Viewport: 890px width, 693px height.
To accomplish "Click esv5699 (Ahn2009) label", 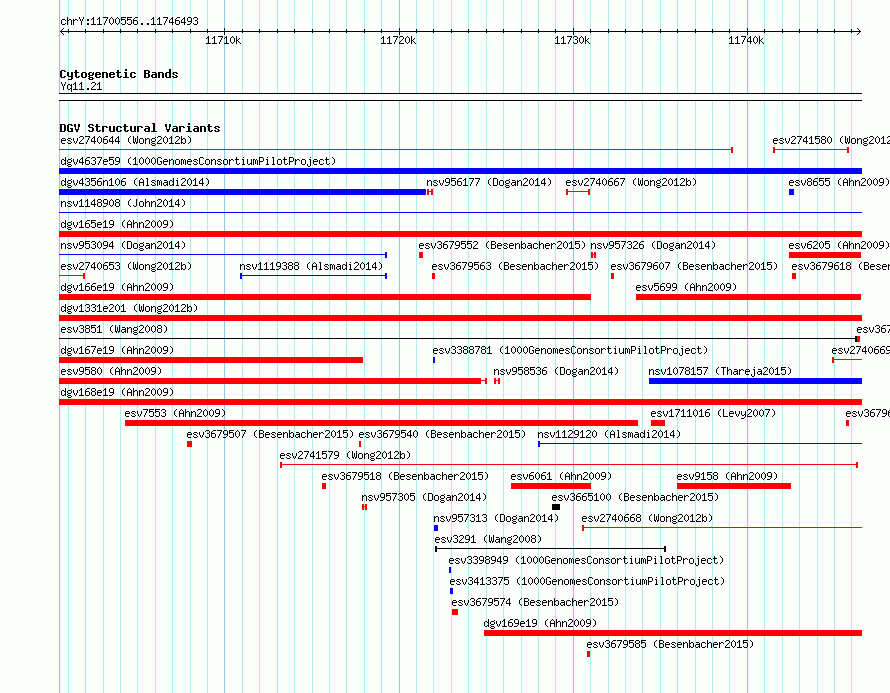I will coord(686,287).
